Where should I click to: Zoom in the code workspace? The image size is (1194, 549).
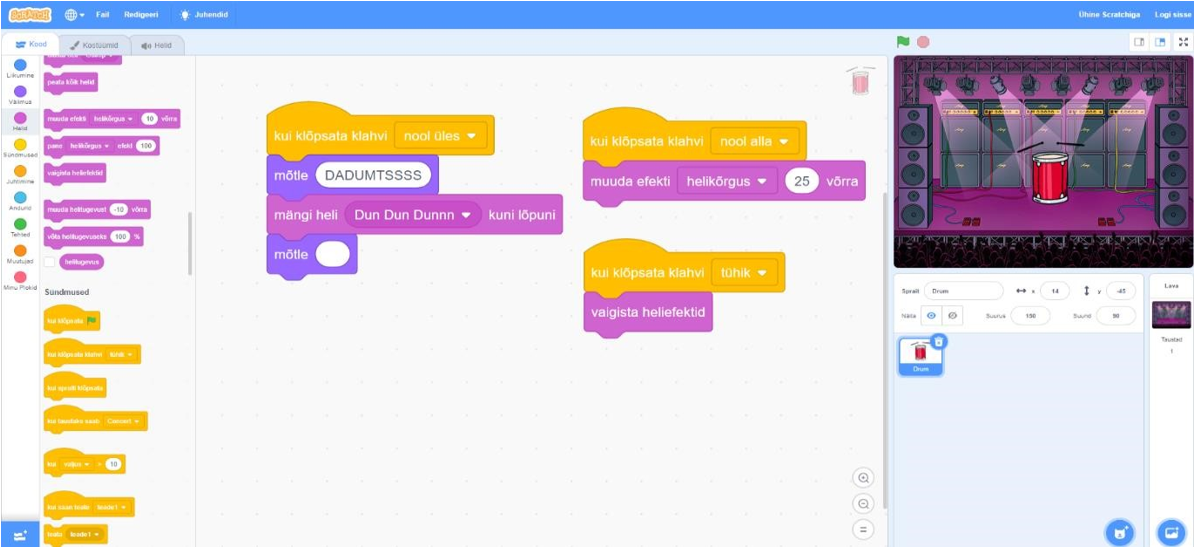click(864, 478)
